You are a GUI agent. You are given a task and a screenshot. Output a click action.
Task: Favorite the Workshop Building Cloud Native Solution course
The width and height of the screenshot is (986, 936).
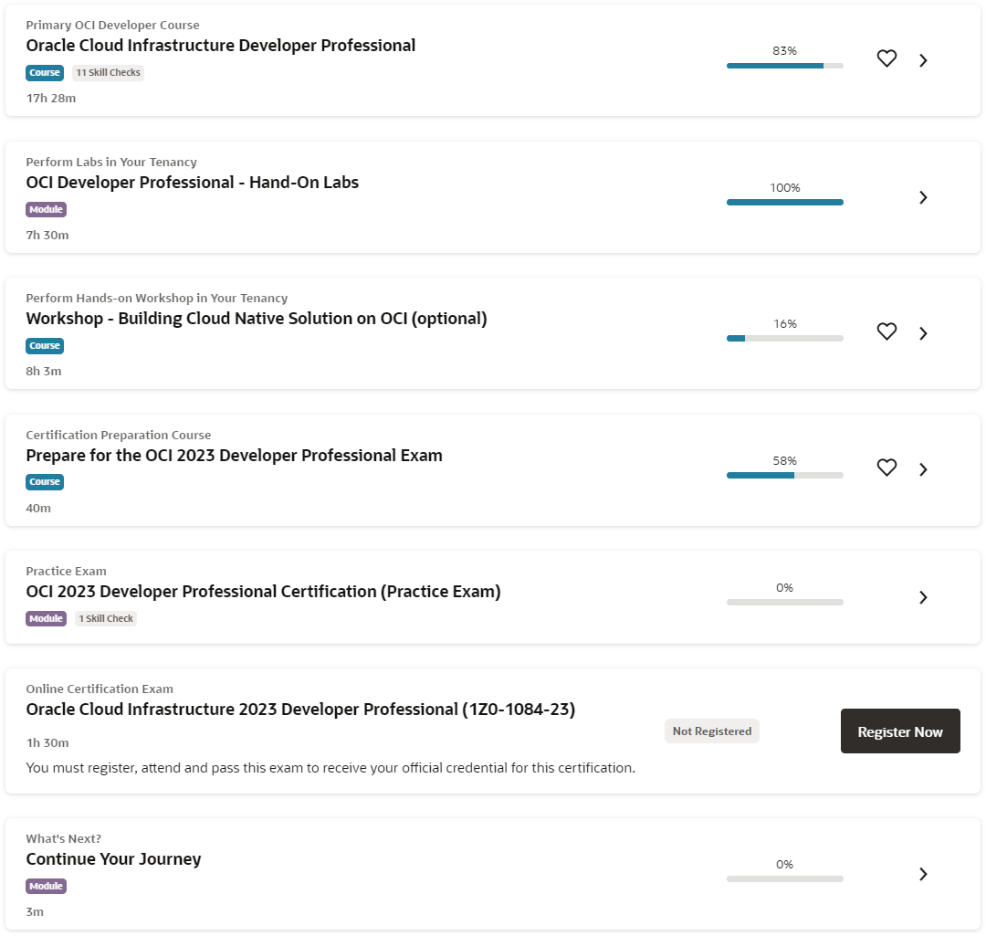click(x=886, y=333)
